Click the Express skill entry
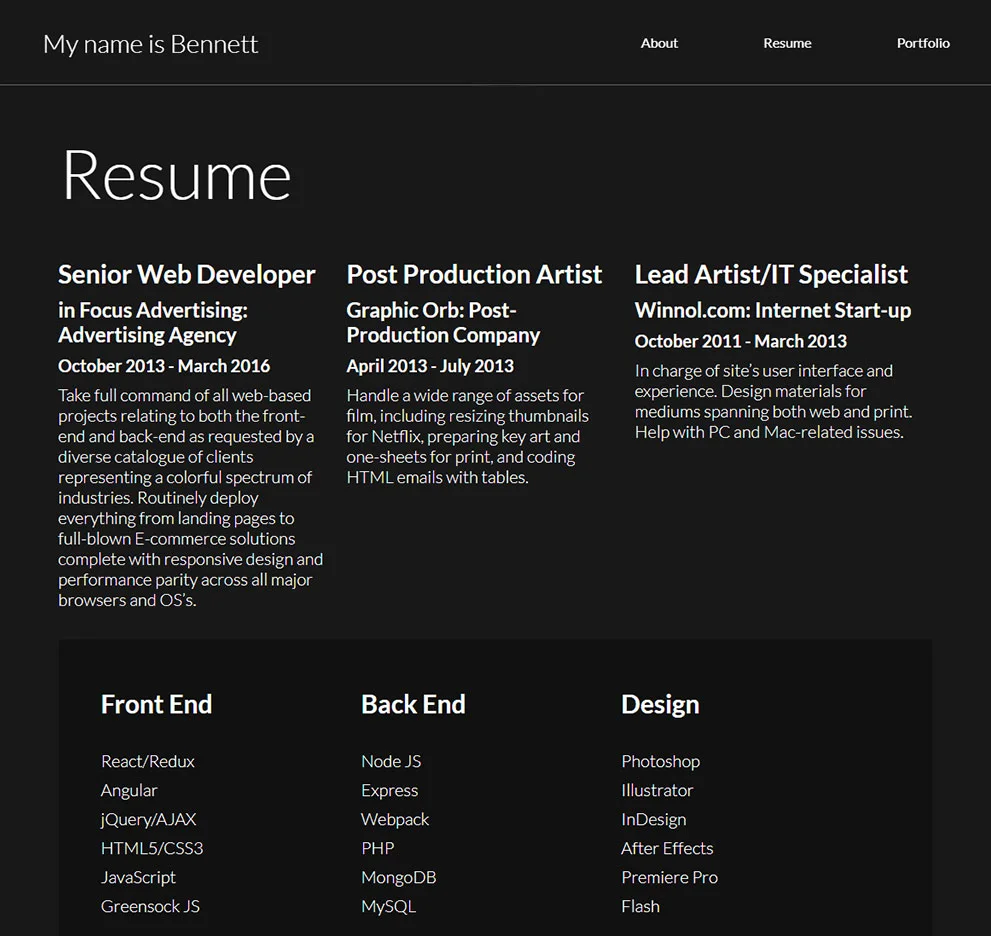The width and height of the screenshot is (991, 936). coord(389,790)
